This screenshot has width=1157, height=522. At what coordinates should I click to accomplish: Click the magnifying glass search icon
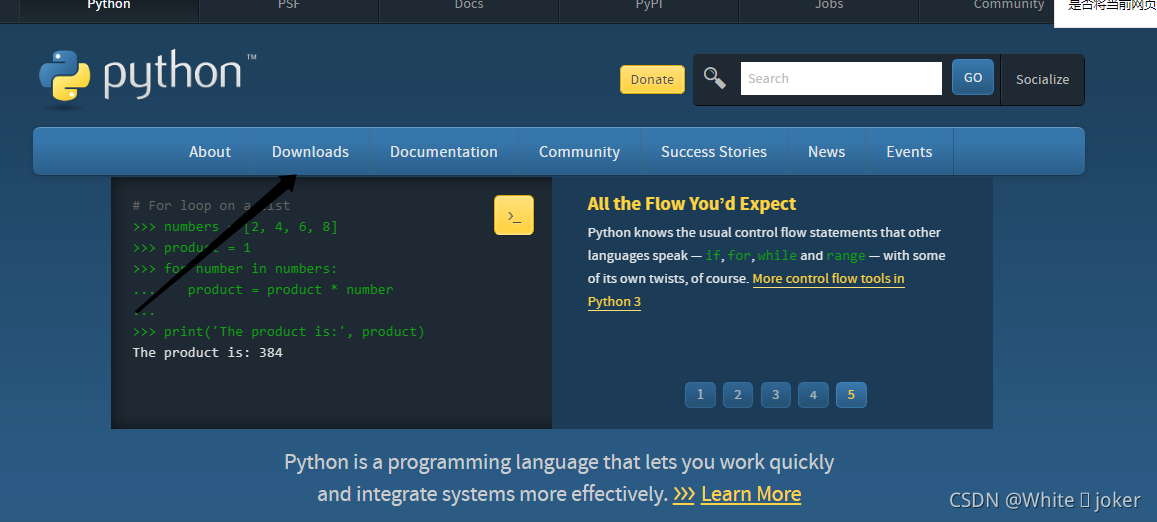(714, 78)
